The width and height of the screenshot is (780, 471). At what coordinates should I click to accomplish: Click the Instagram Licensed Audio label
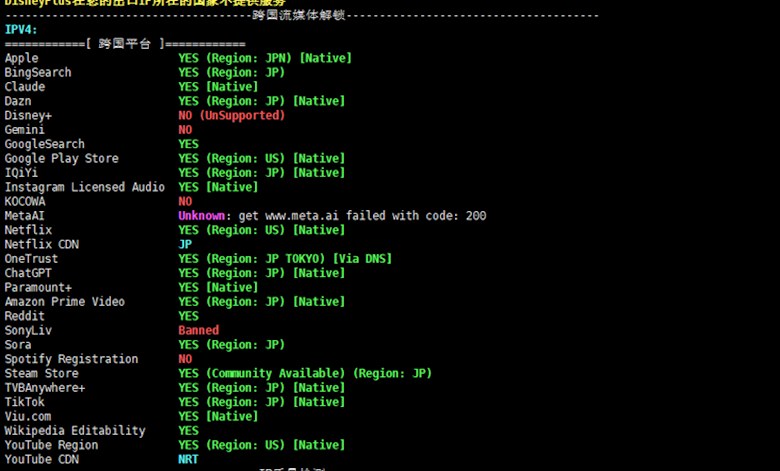pos(85,187)
